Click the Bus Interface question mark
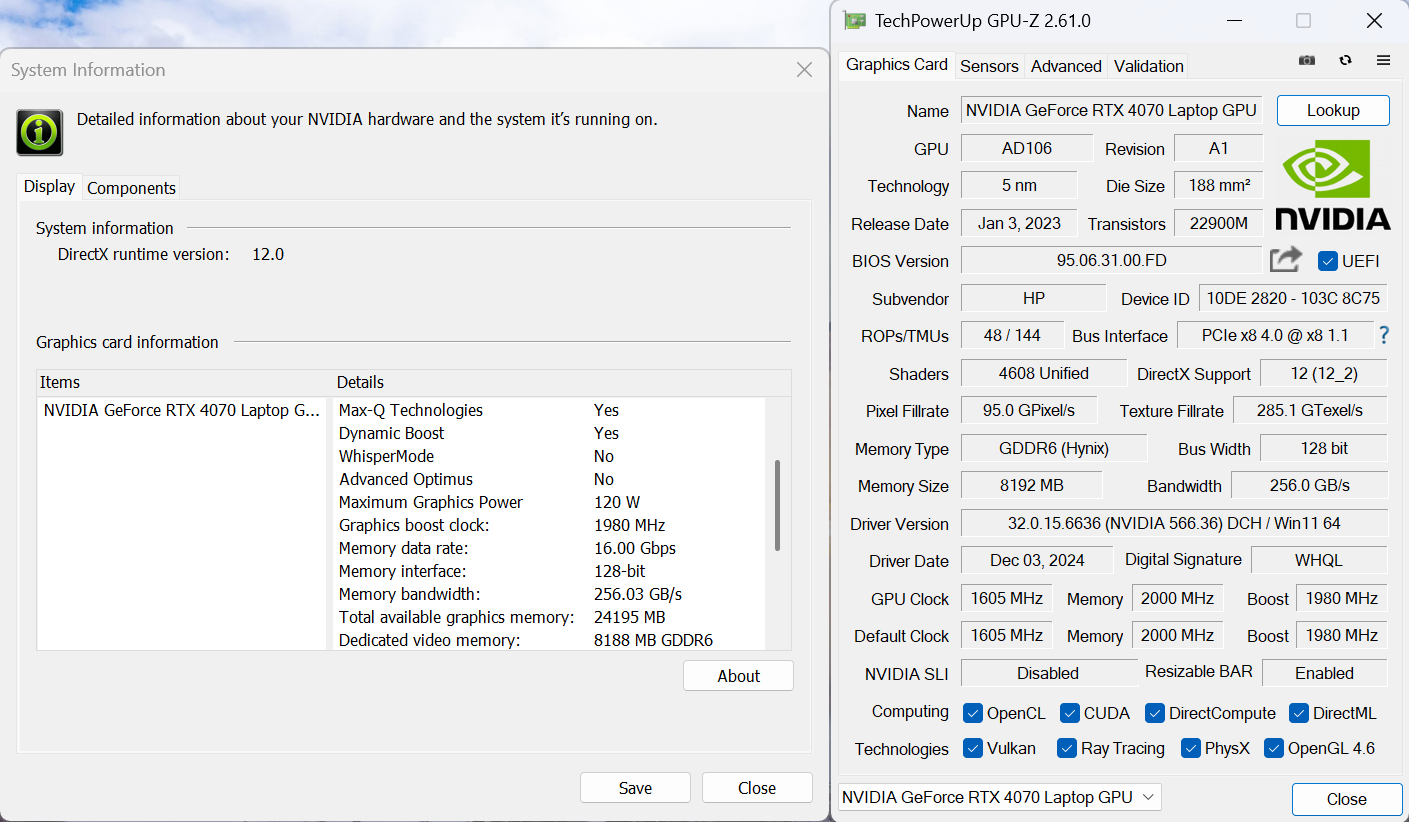1409x822 pixels. coord(1384,335)
